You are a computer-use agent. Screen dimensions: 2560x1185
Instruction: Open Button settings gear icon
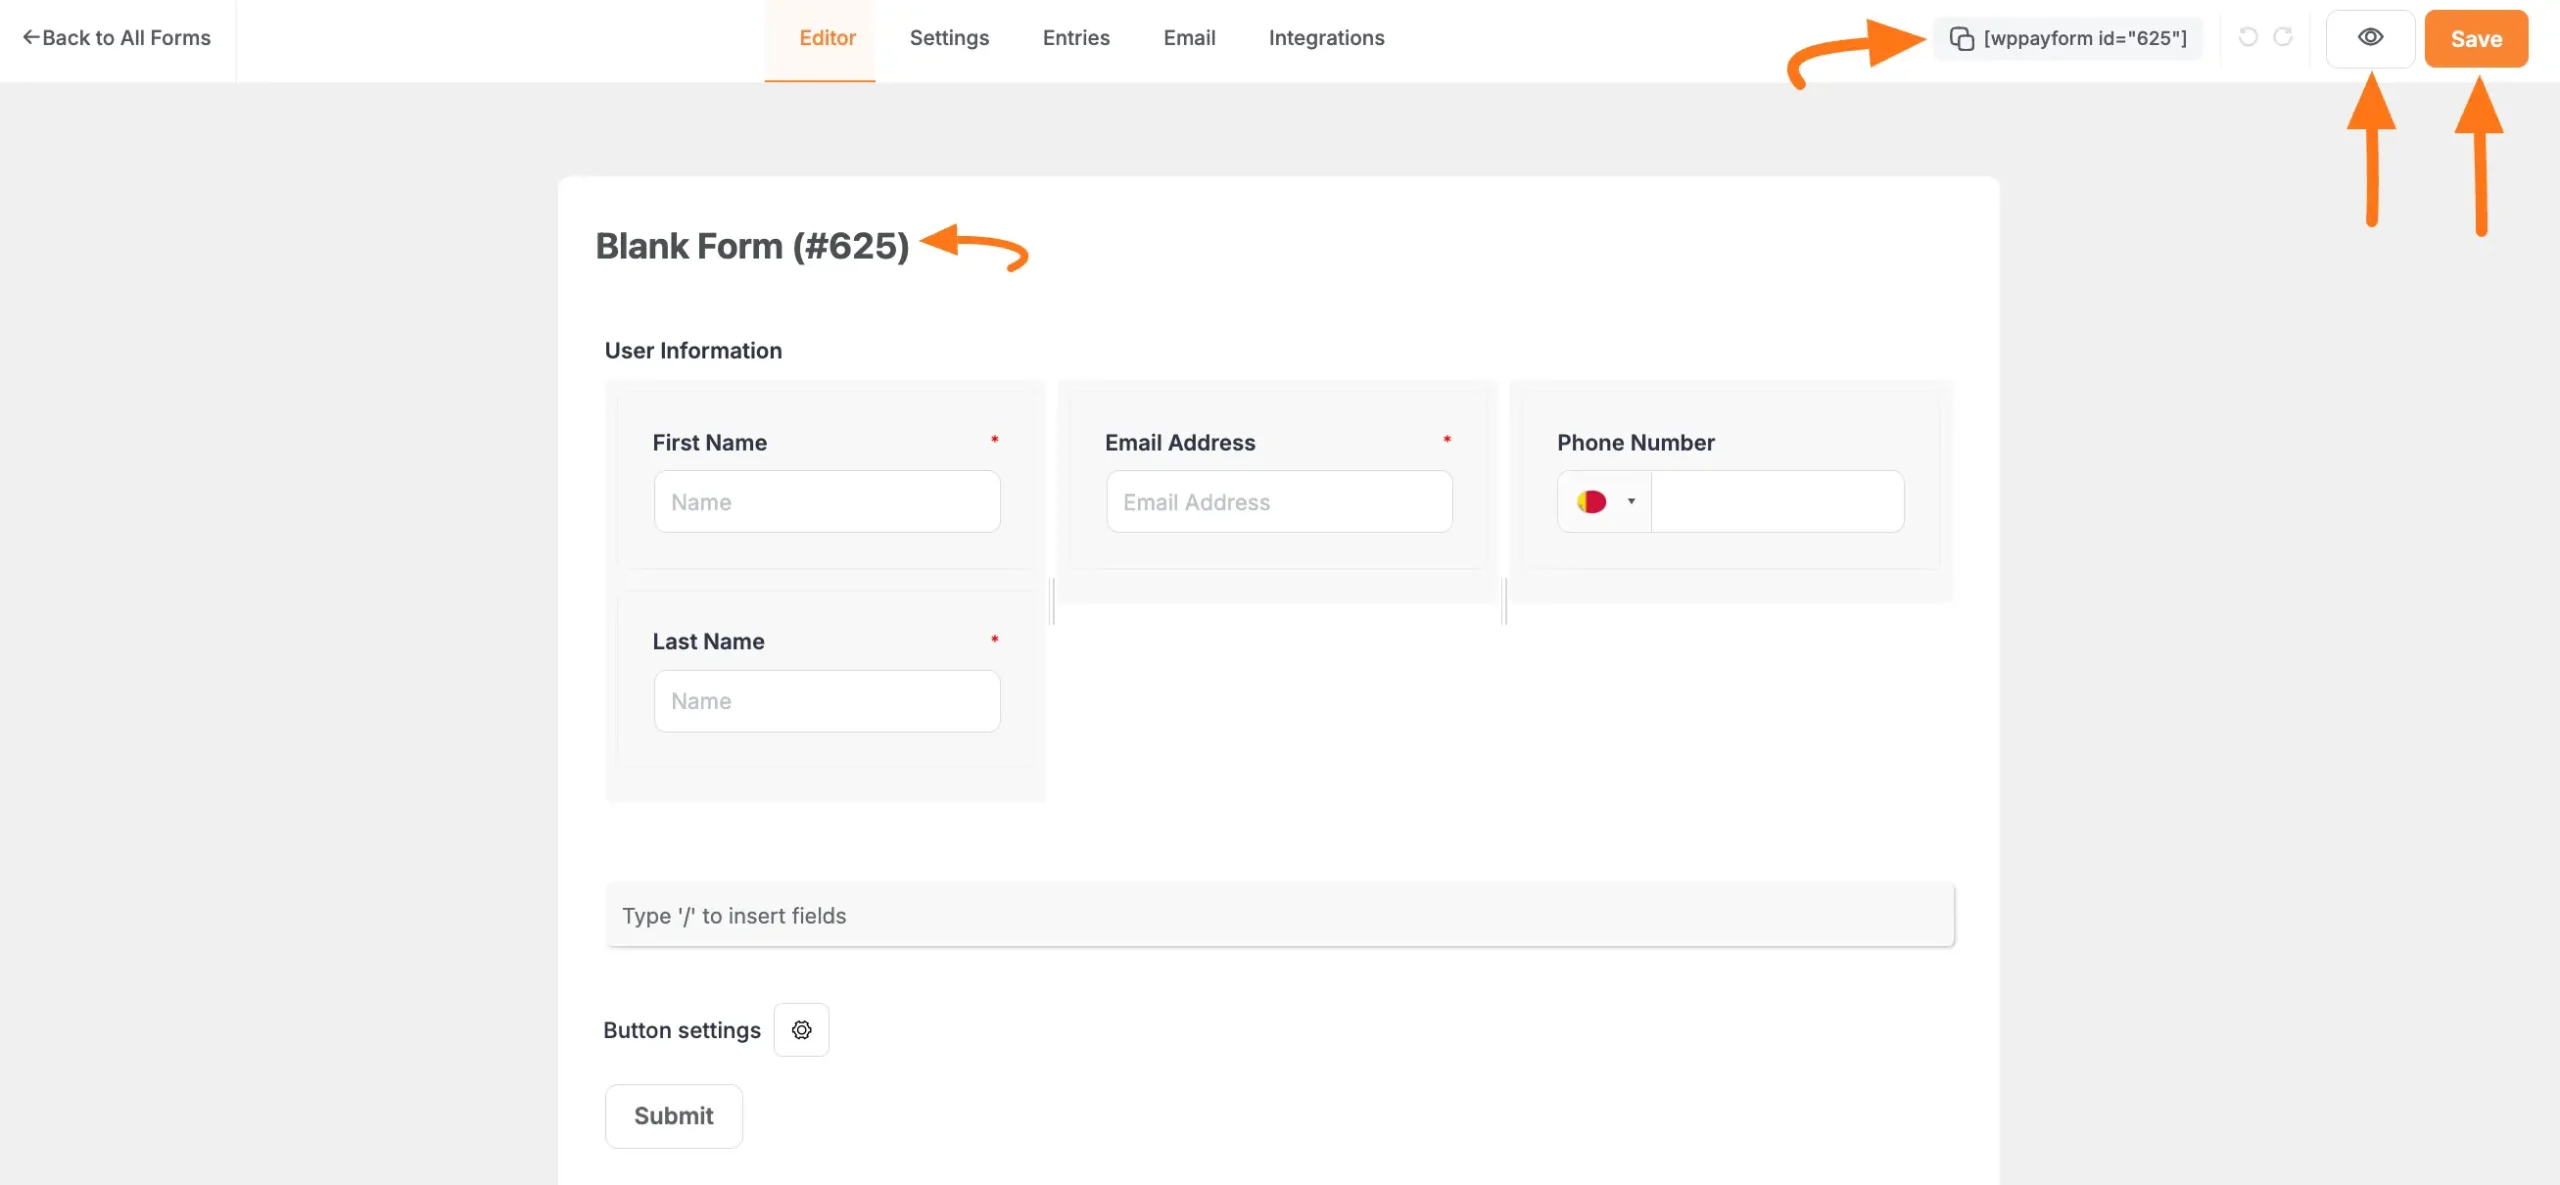click(x=801, y=1030)
